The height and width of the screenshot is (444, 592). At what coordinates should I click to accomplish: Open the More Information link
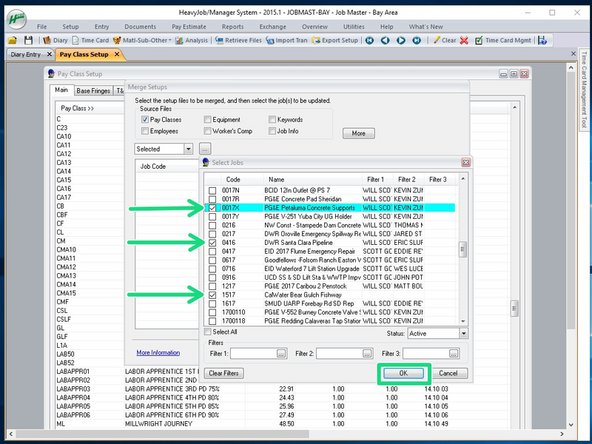click(158, 353)
